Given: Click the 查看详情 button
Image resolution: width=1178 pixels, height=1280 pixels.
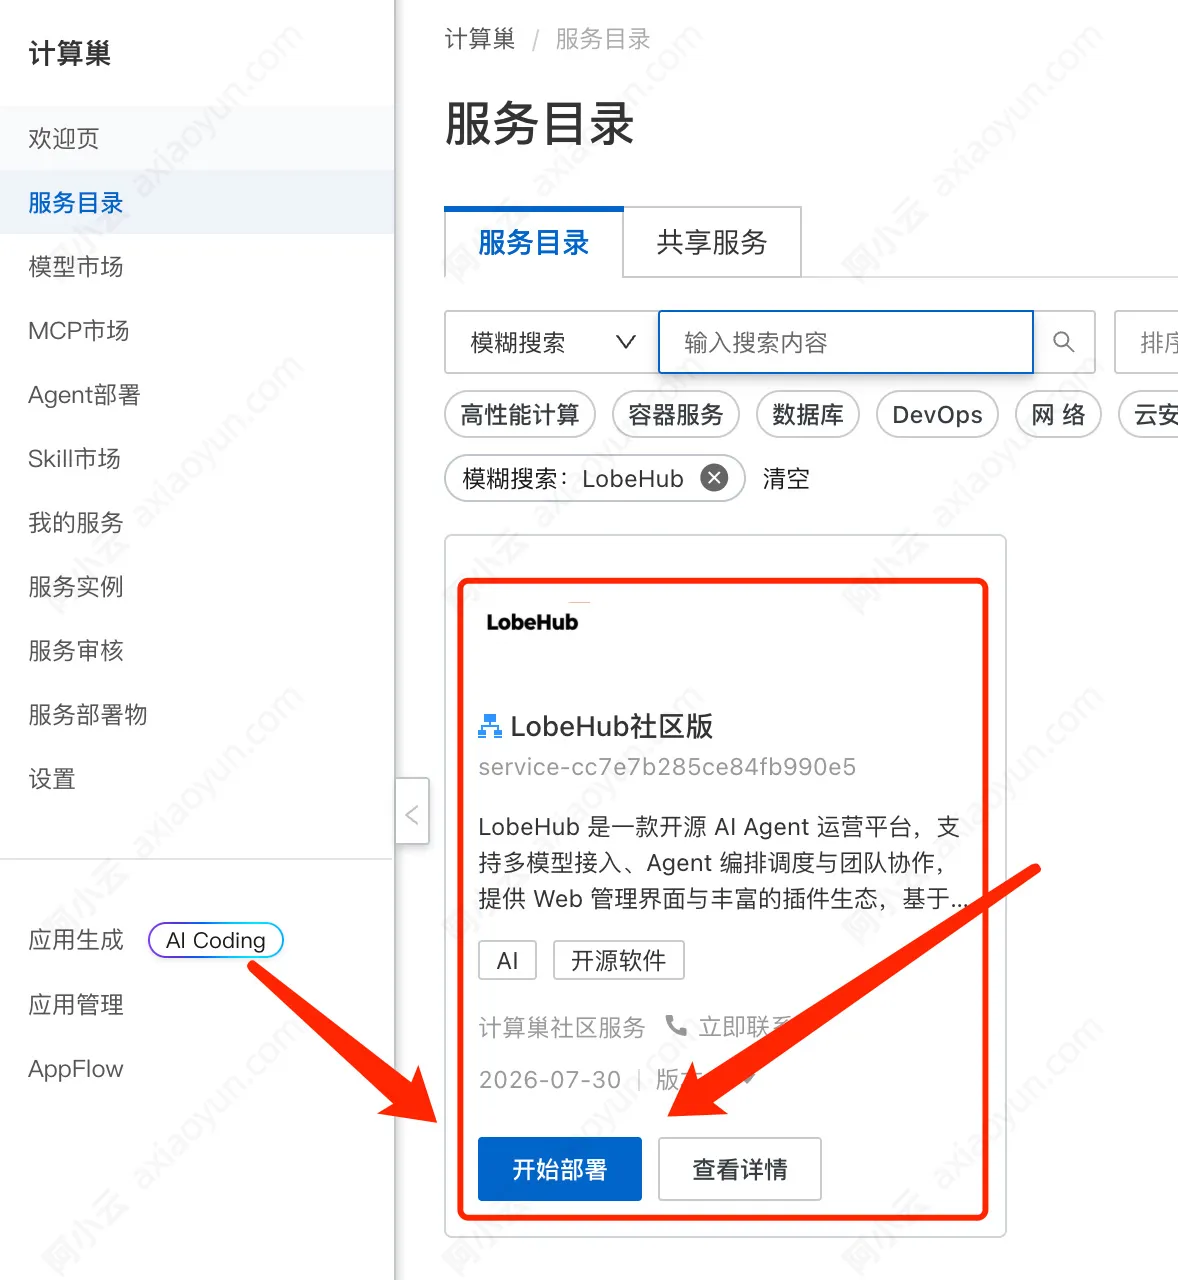Looking at the screenshot, I should pyautogui.click(x=740, y=1169).
